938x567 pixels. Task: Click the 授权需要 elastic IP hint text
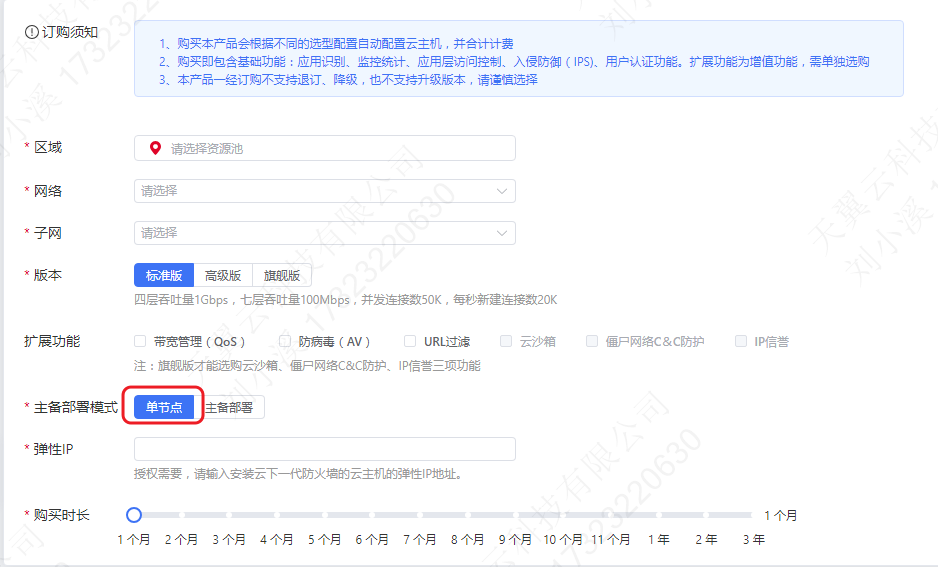pyautogui.click(x=298, y=474)
